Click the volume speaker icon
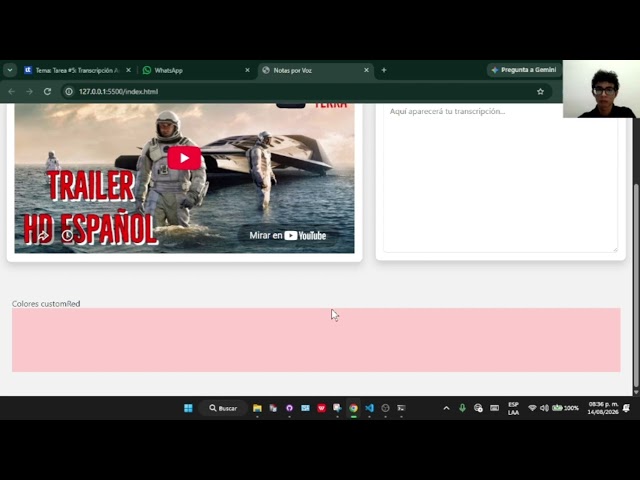 pos(544,408)
